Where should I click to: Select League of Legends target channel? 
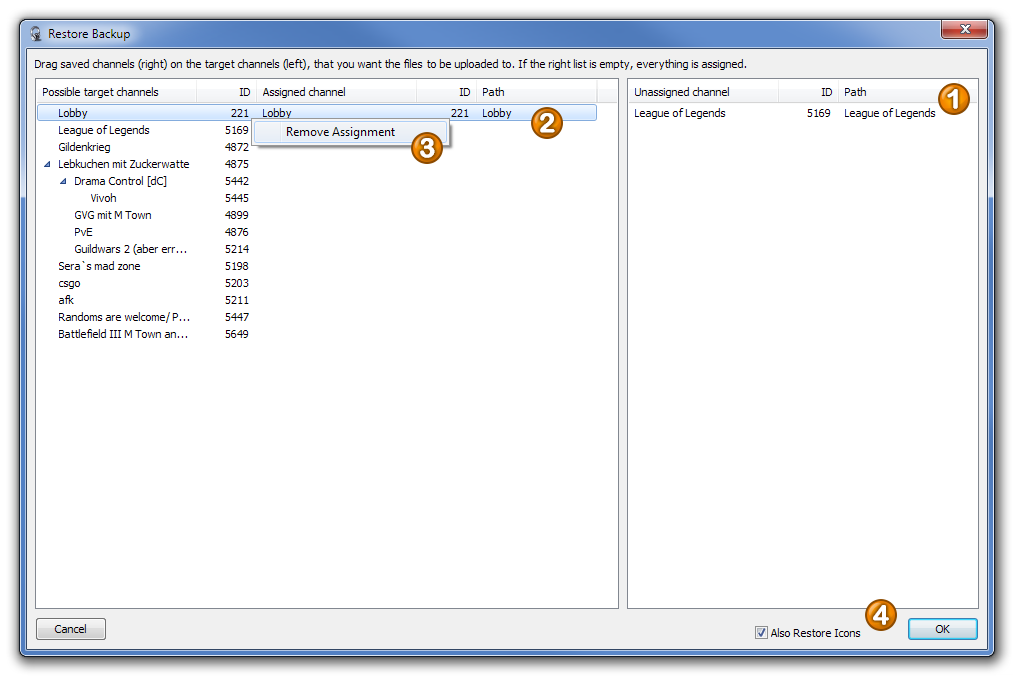[x=103, y=130]
